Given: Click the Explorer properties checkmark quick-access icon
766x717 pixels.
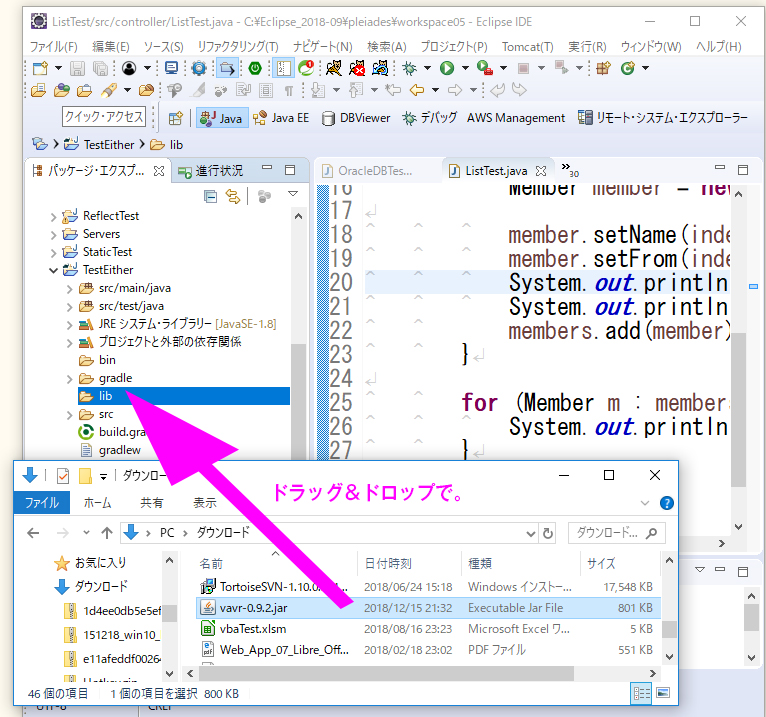Looking at the screenshot, I should tap(63, 475).
